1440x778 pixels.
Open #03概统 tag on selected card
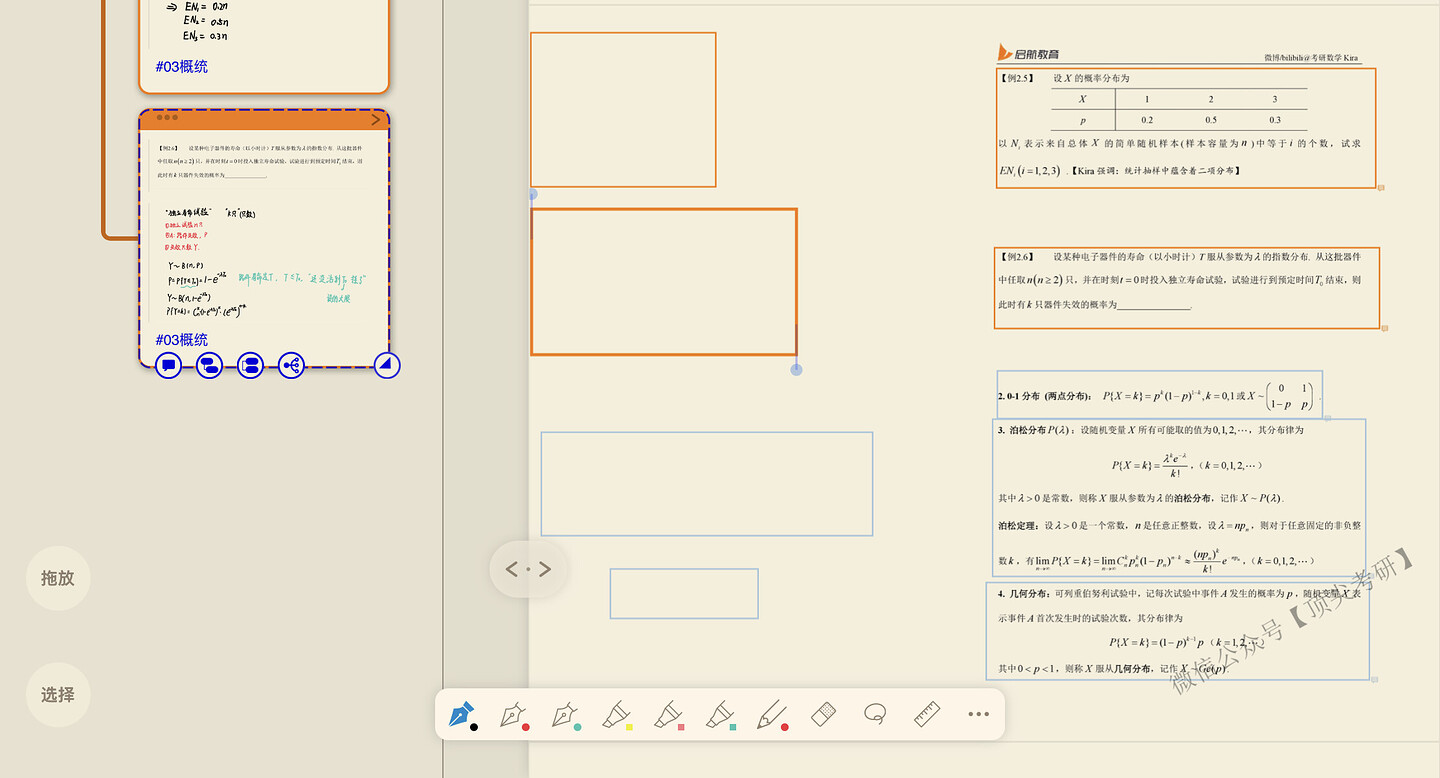coord(182,340)
